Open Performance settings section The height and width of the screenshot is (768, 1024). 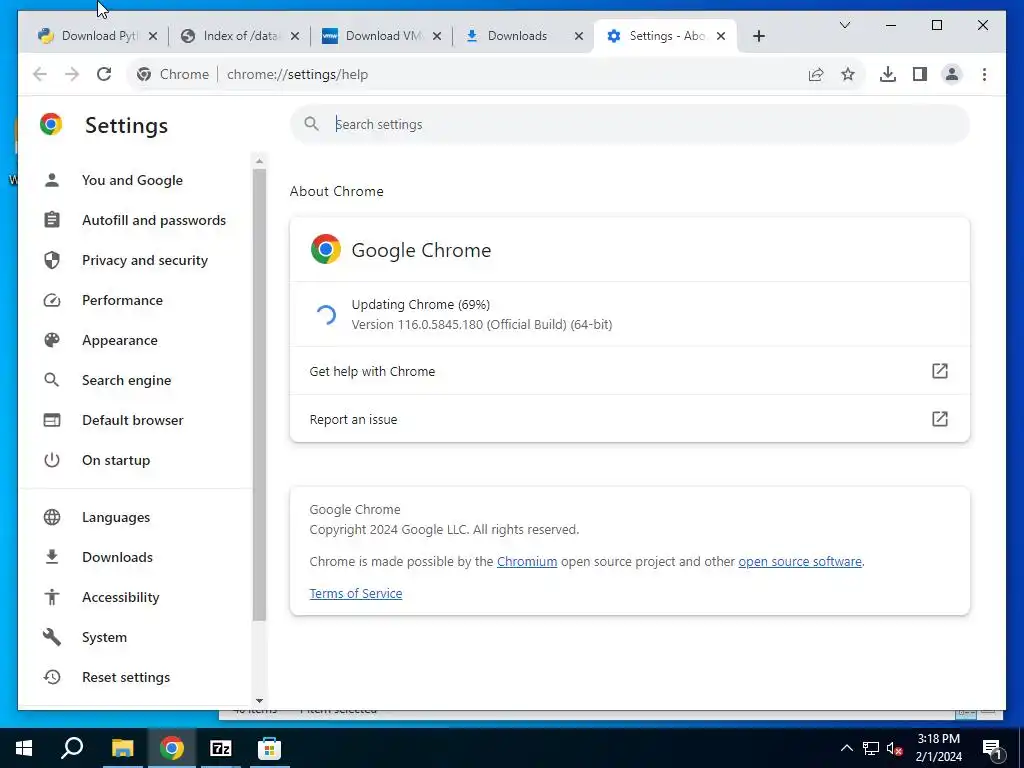pos(122,300)
